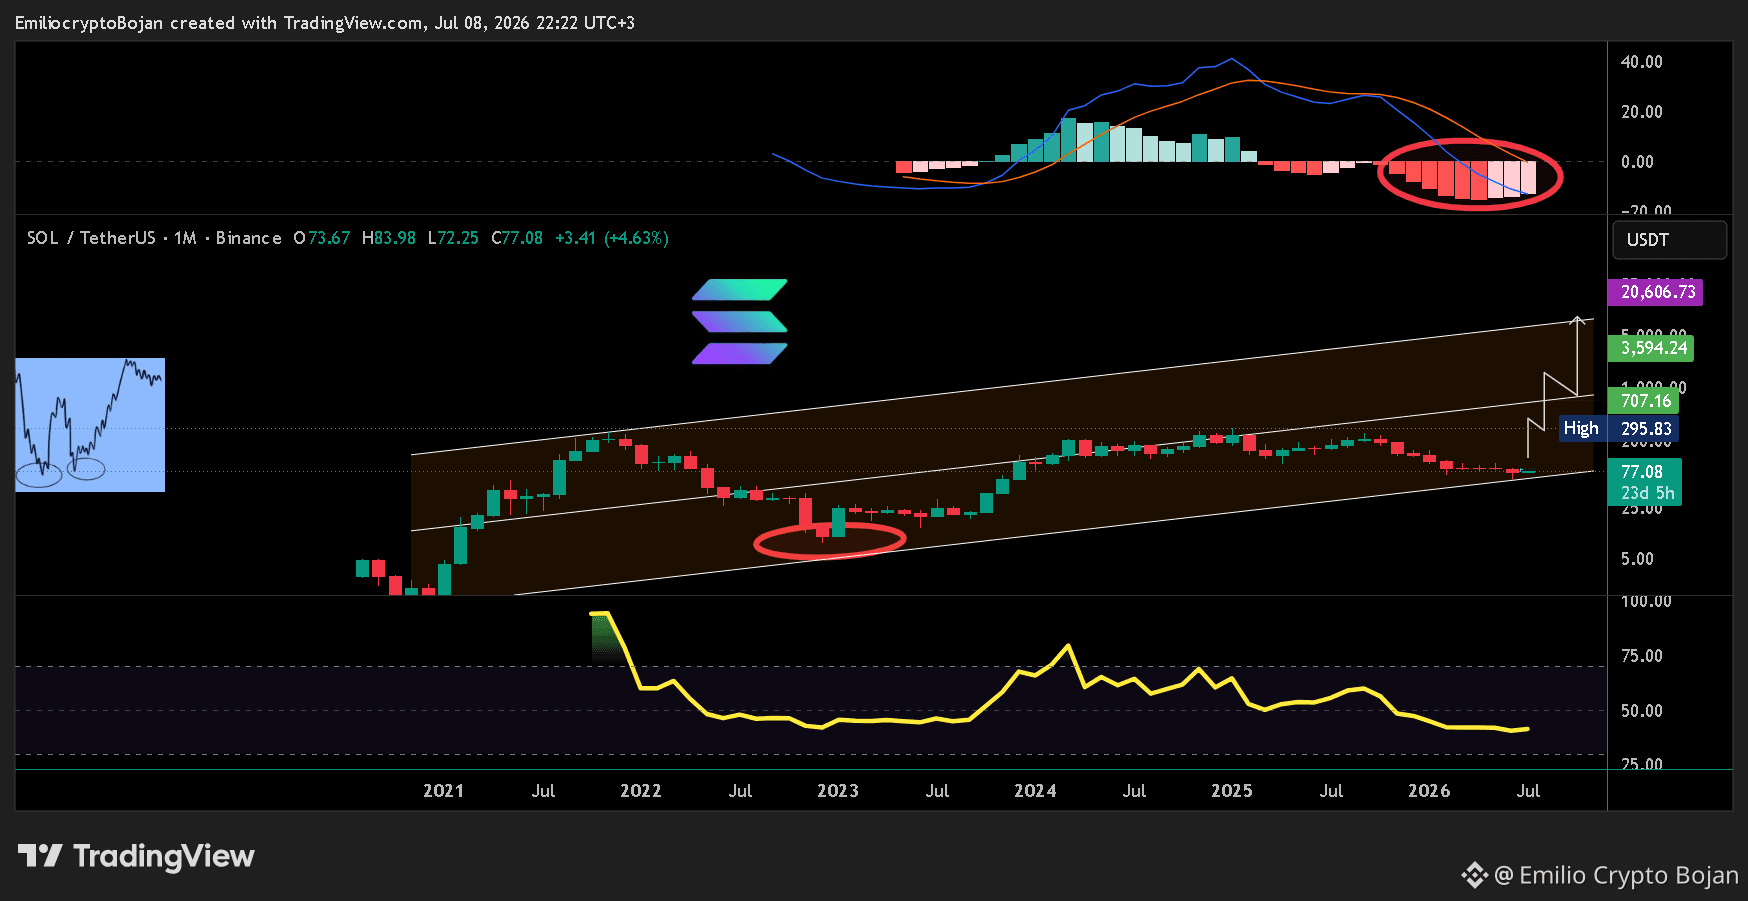1748x901 pixels.
Task: Click the 20.00 level on the MACD scale
Action: click(1642, 112)
